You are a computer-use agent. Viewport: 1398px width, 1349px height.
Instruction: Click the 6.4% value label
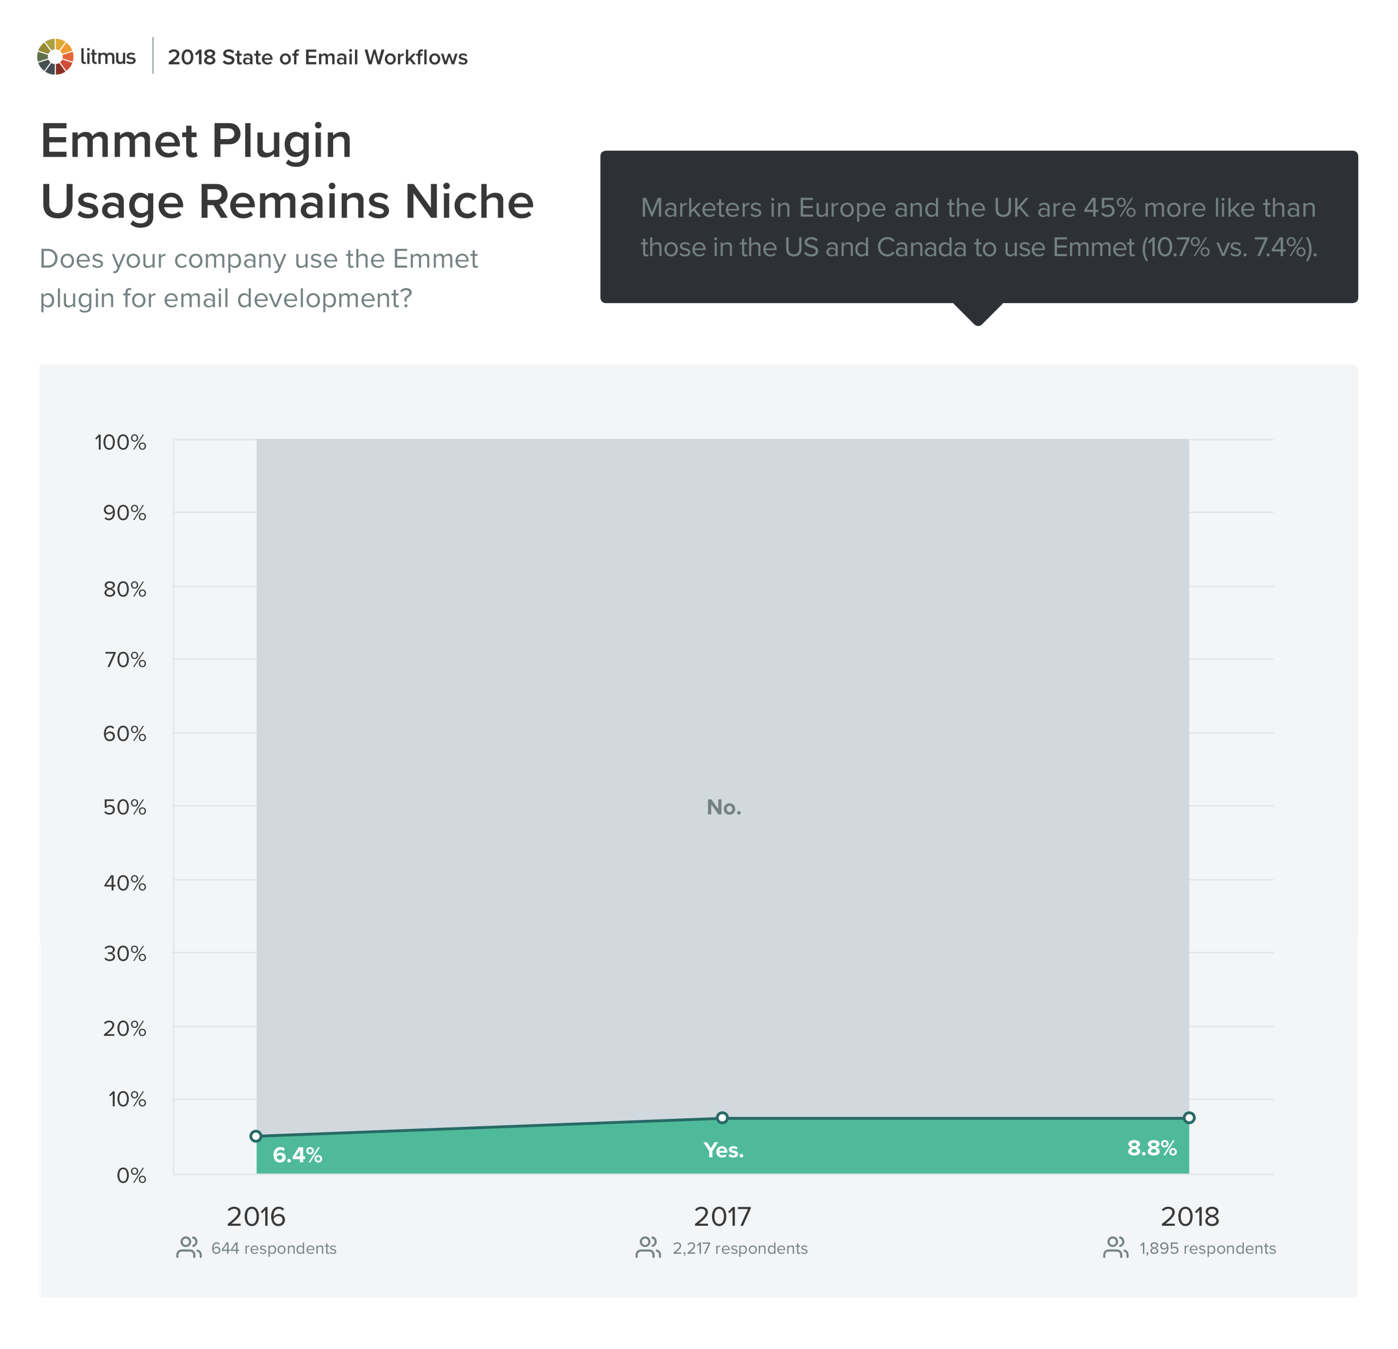pos(297,1155)
